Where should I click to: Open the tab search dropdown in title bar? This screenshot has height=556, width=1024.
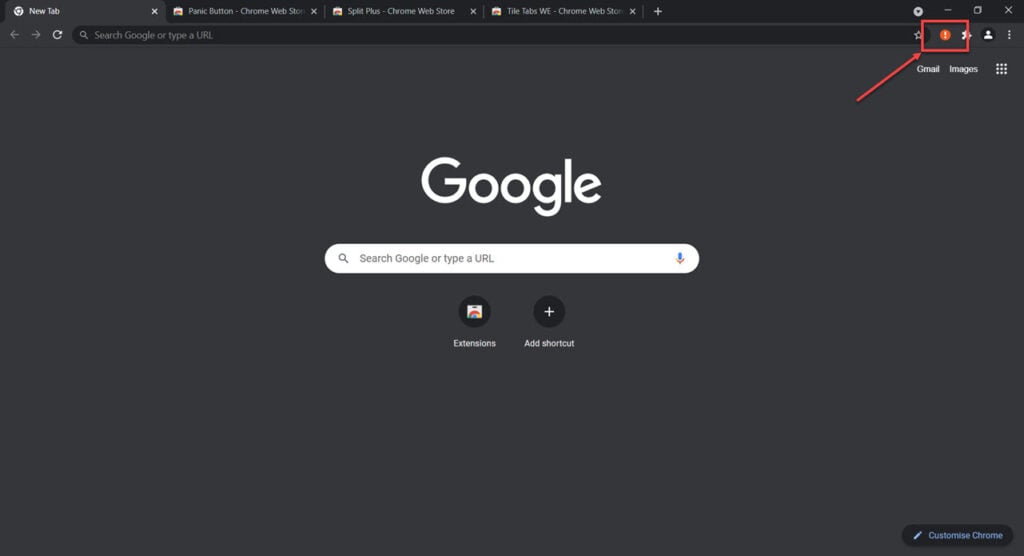(x=918, y=11)
